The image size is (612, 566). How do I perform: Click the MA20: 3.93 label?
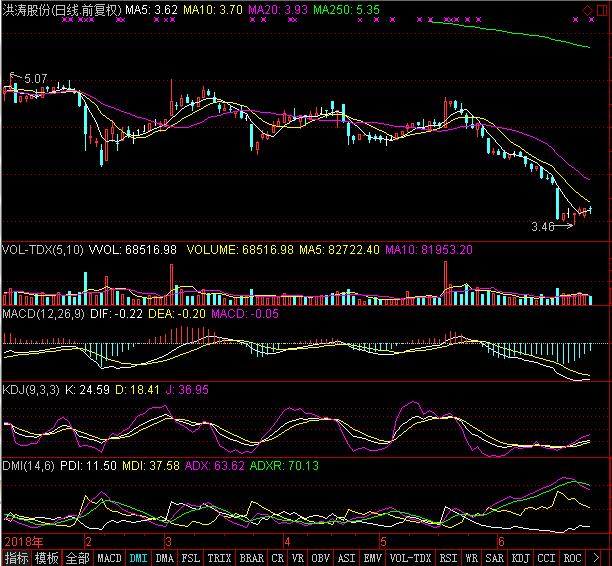pos(278,10)
